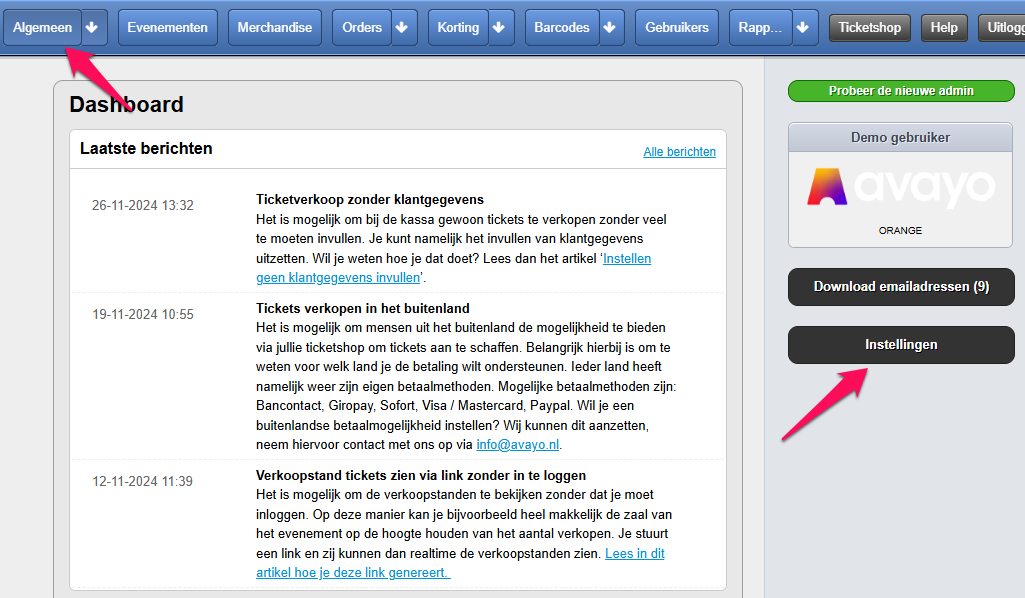Viewport: 1025px width, 598px height.
Task: Open the Algemeen menu
Action: tap(42, 27)
